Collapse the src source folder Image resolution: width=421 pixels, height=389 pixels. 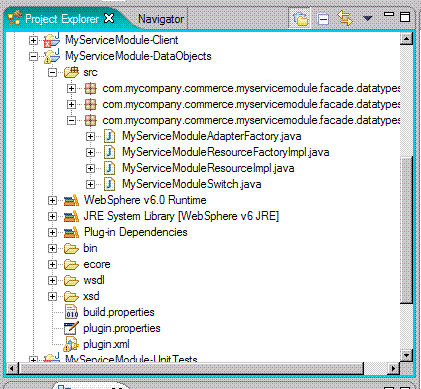52,72
